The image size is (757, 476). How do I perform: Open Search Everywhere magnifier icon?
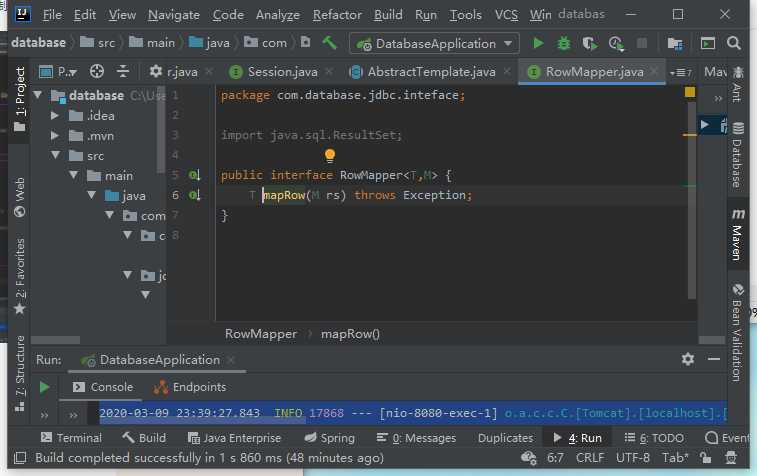[734, 43]
